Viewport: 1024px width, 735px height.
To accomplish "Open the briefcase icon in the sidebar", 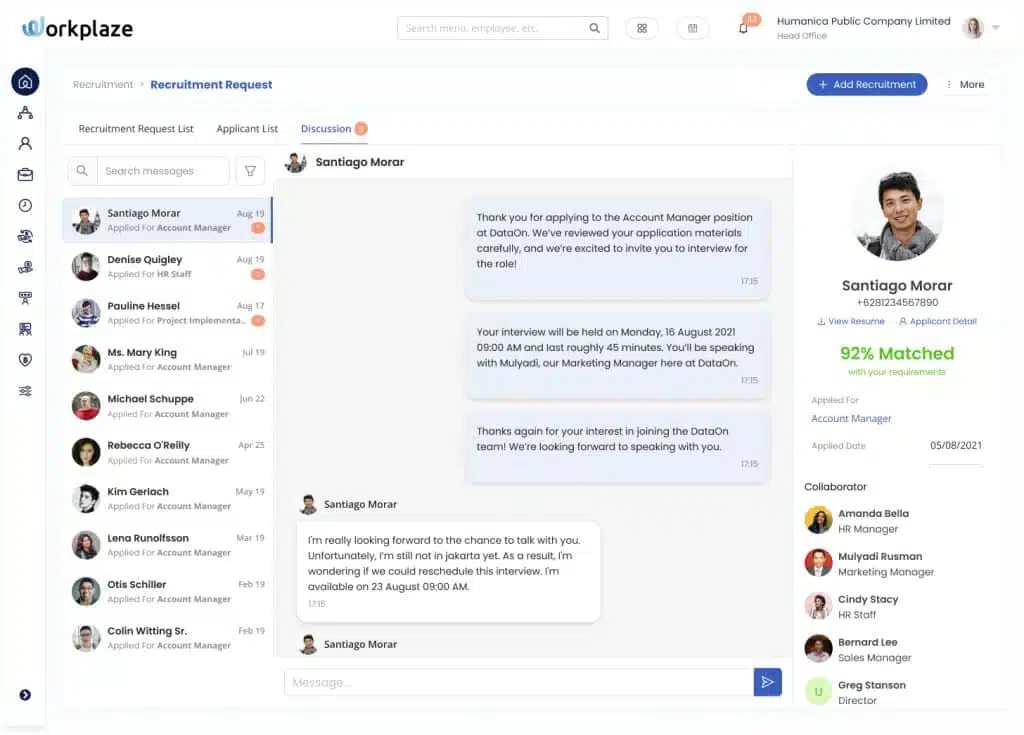I will tap(25, 174).
